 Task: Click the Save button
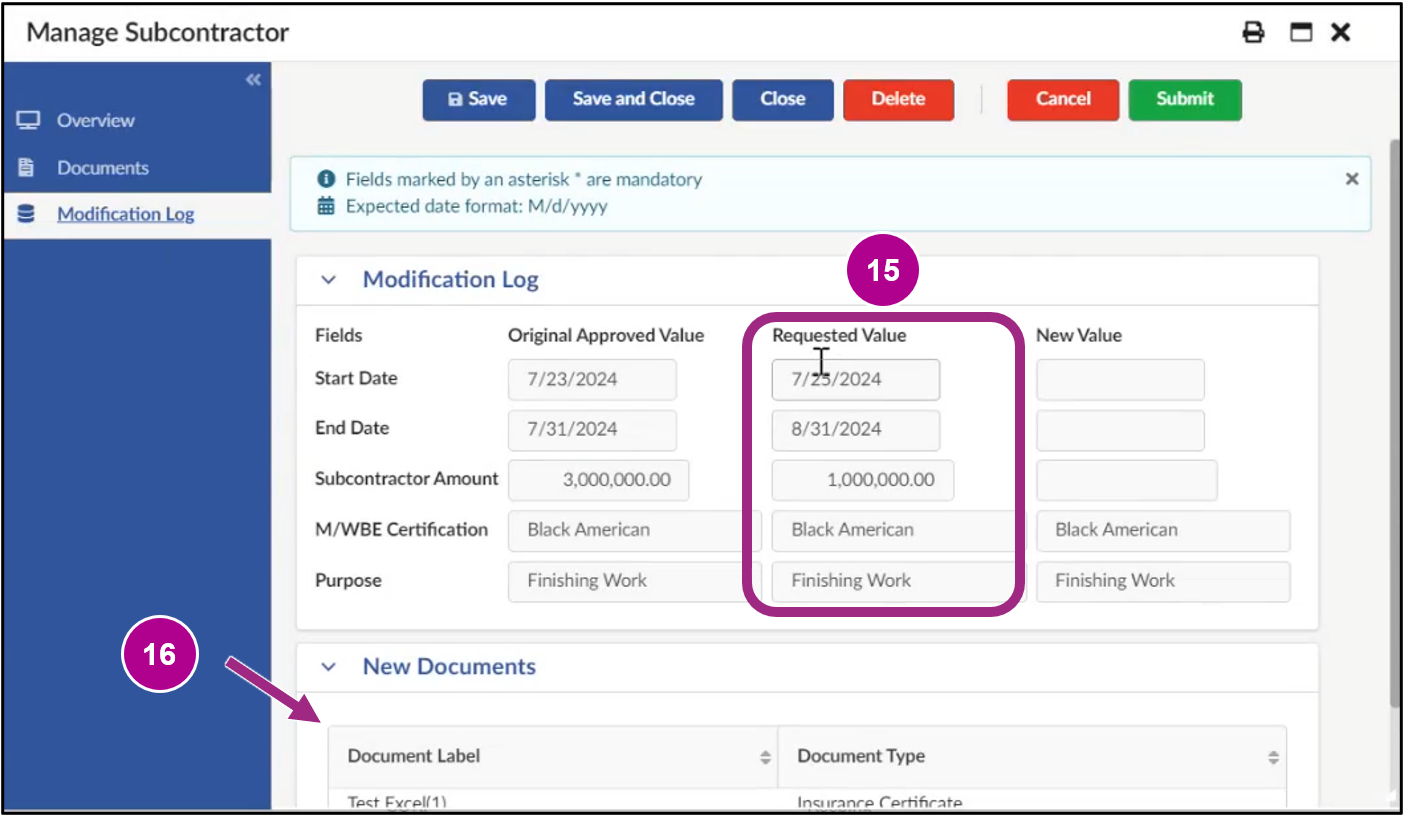(478, 99)
